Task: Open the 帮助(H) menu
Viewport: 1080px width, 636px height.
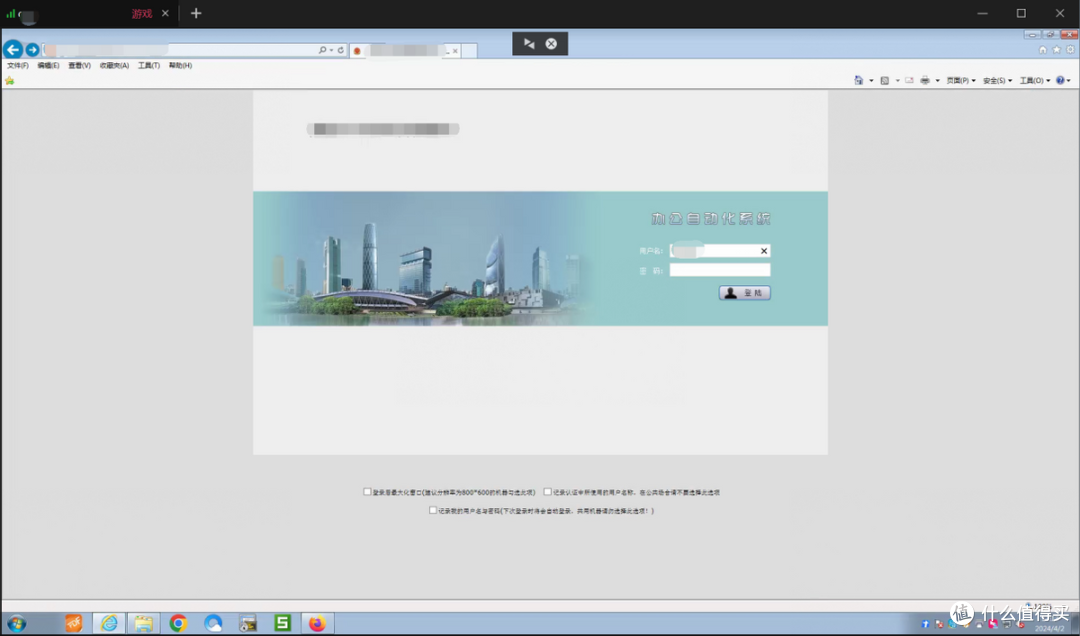Action: [180, 65]
